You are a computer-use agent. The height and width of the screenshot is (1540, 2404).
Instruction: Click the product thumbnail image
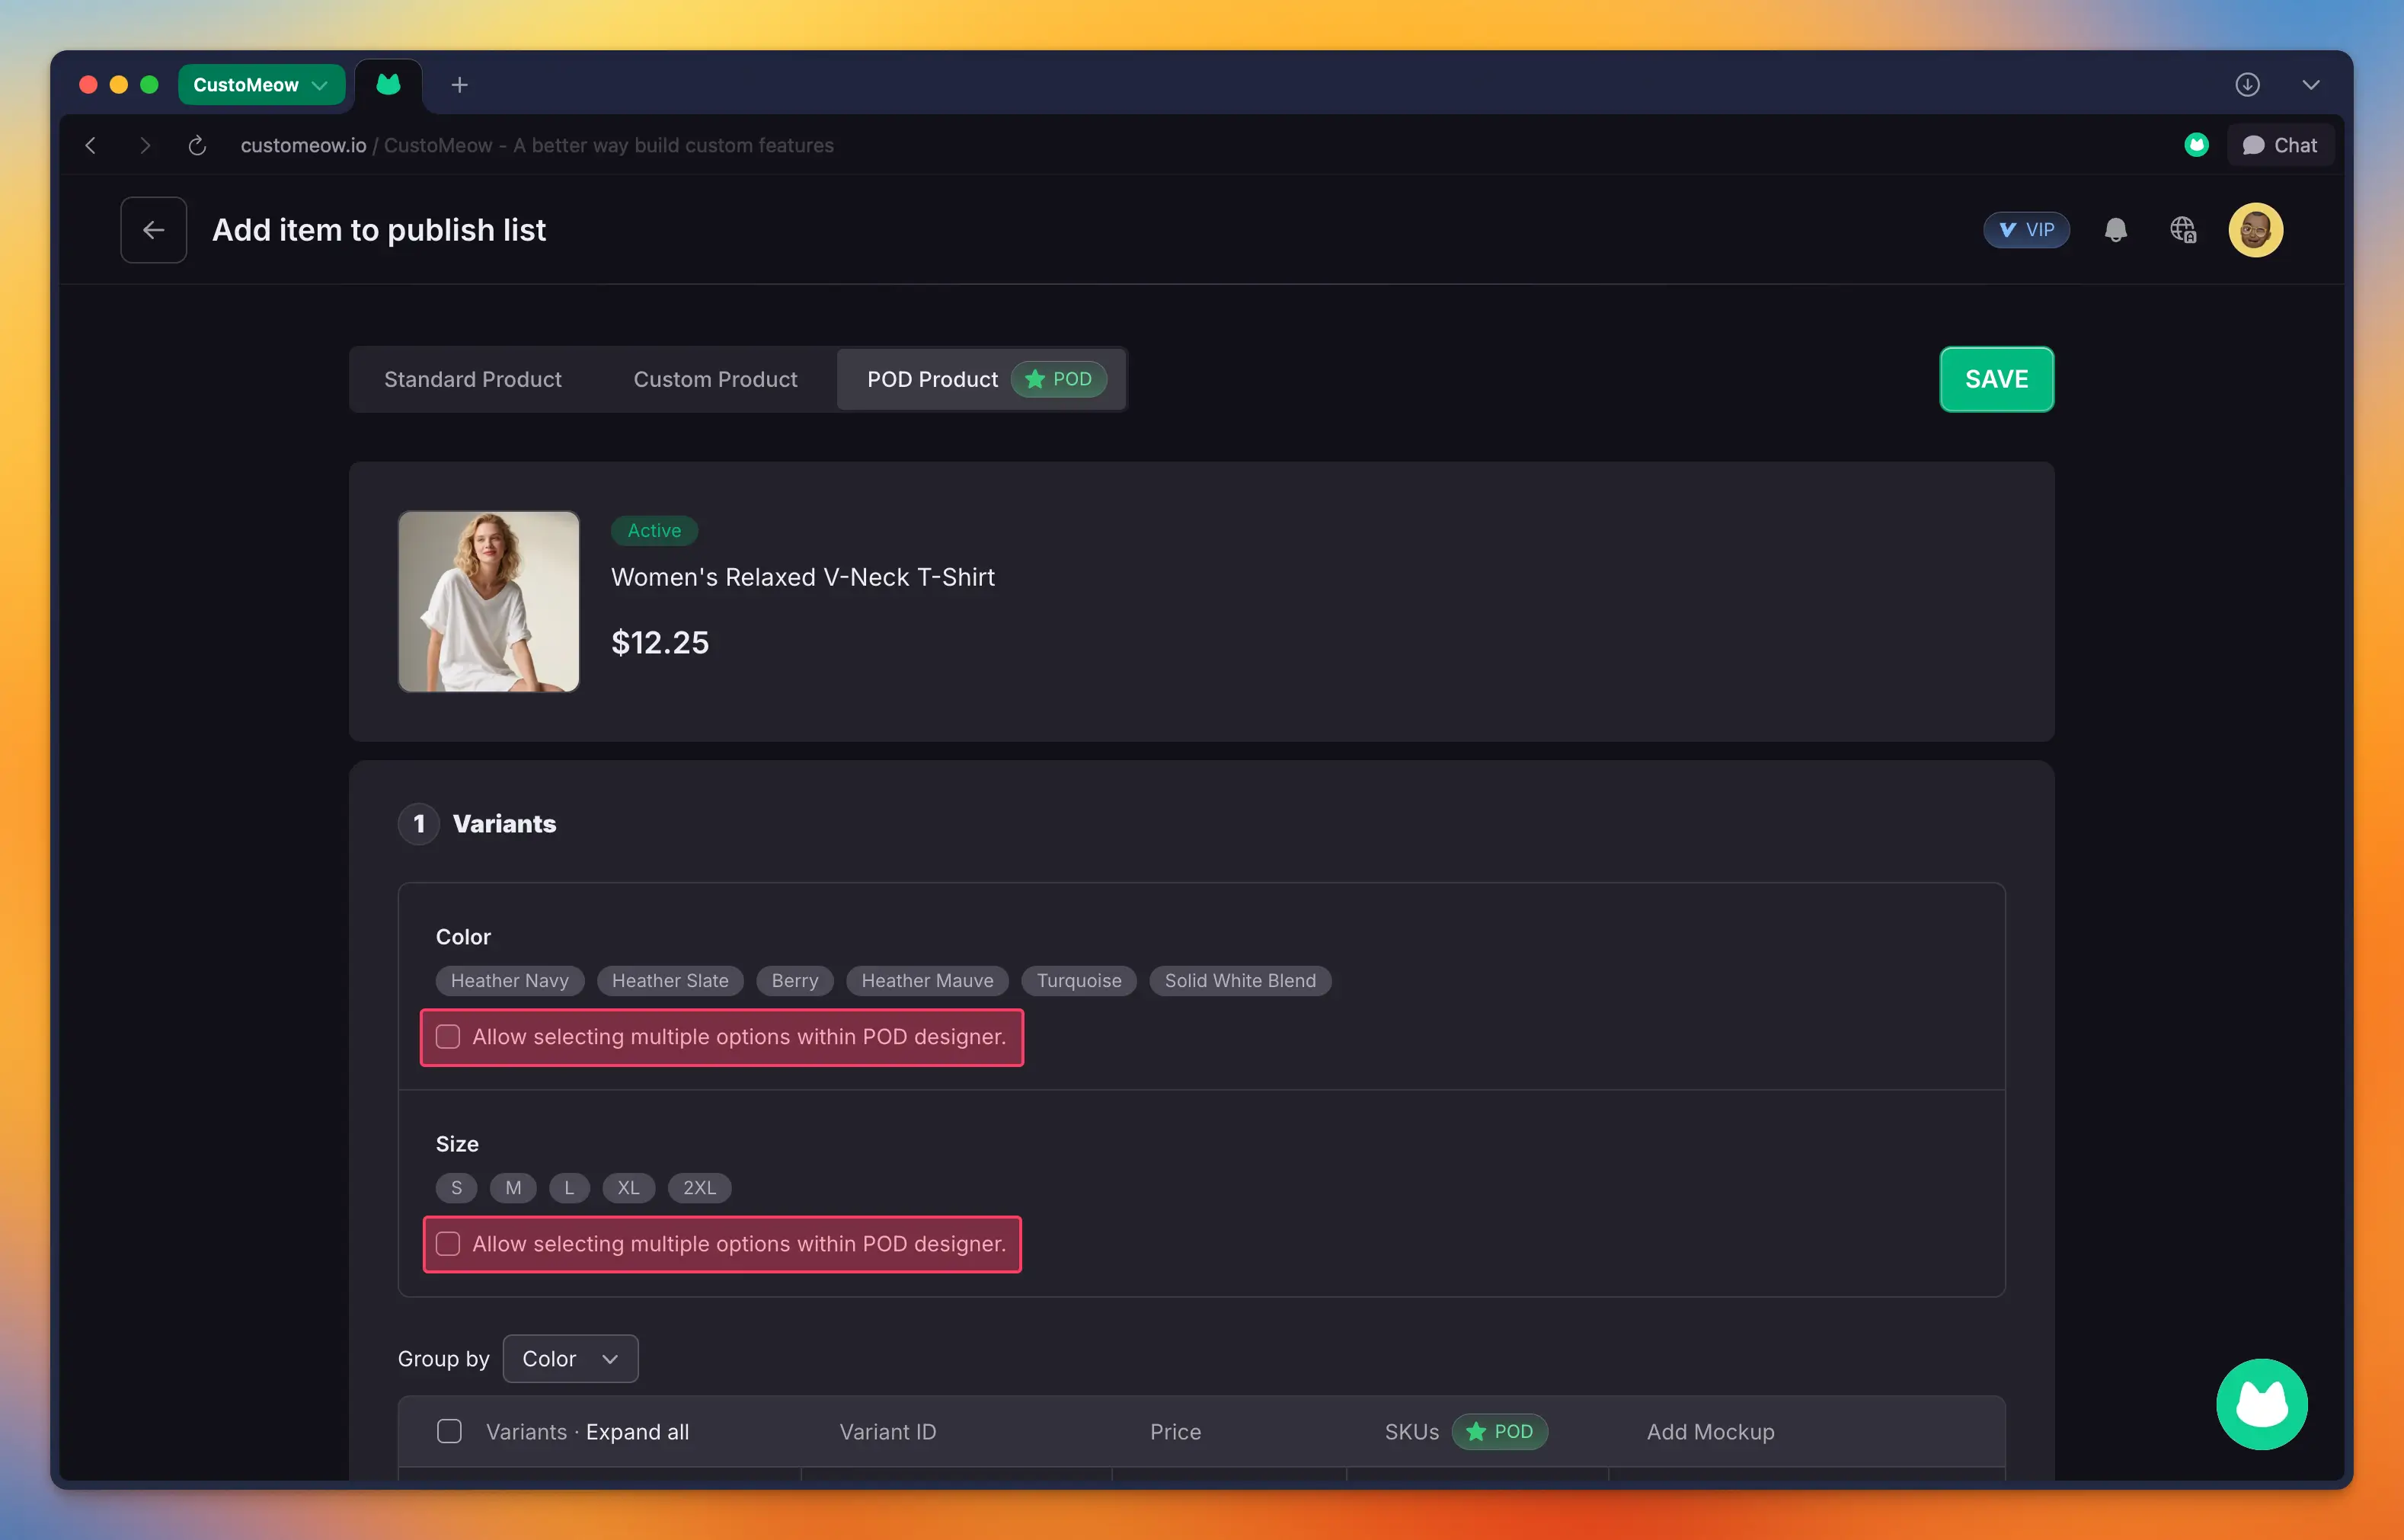[489, 601]
